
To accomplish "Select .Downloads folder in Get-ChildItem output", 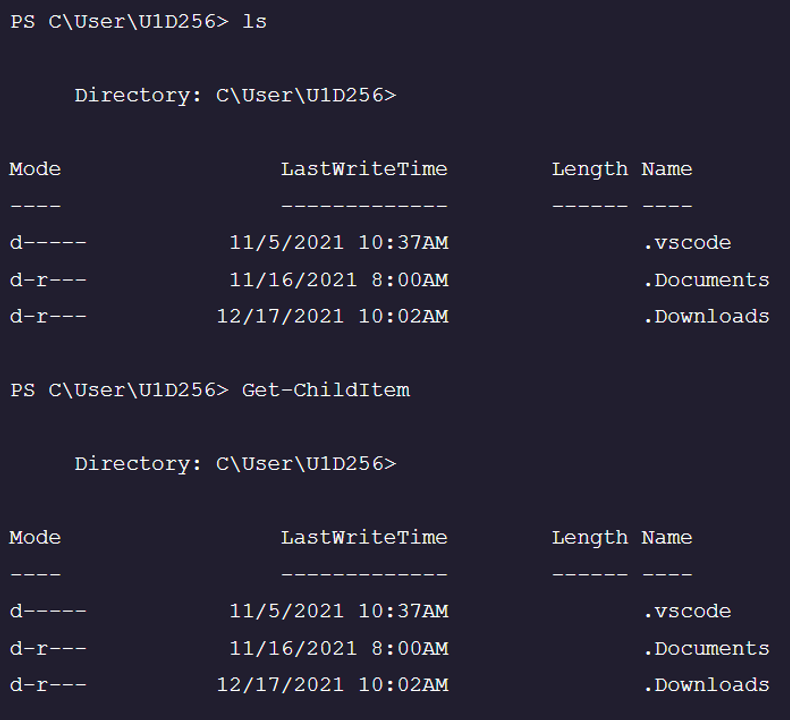I will (706, 685).
